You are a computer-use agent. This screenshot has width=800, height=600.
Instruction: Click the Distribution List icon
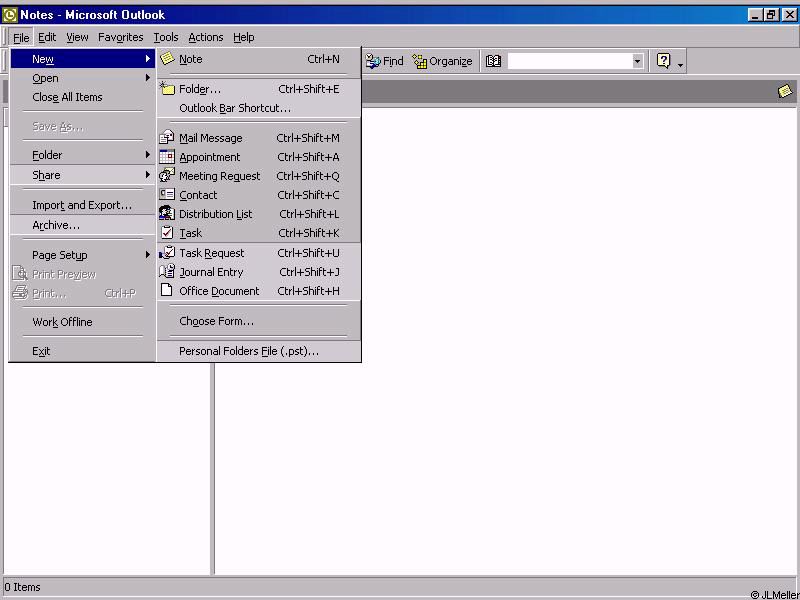(x=167, y=214)
